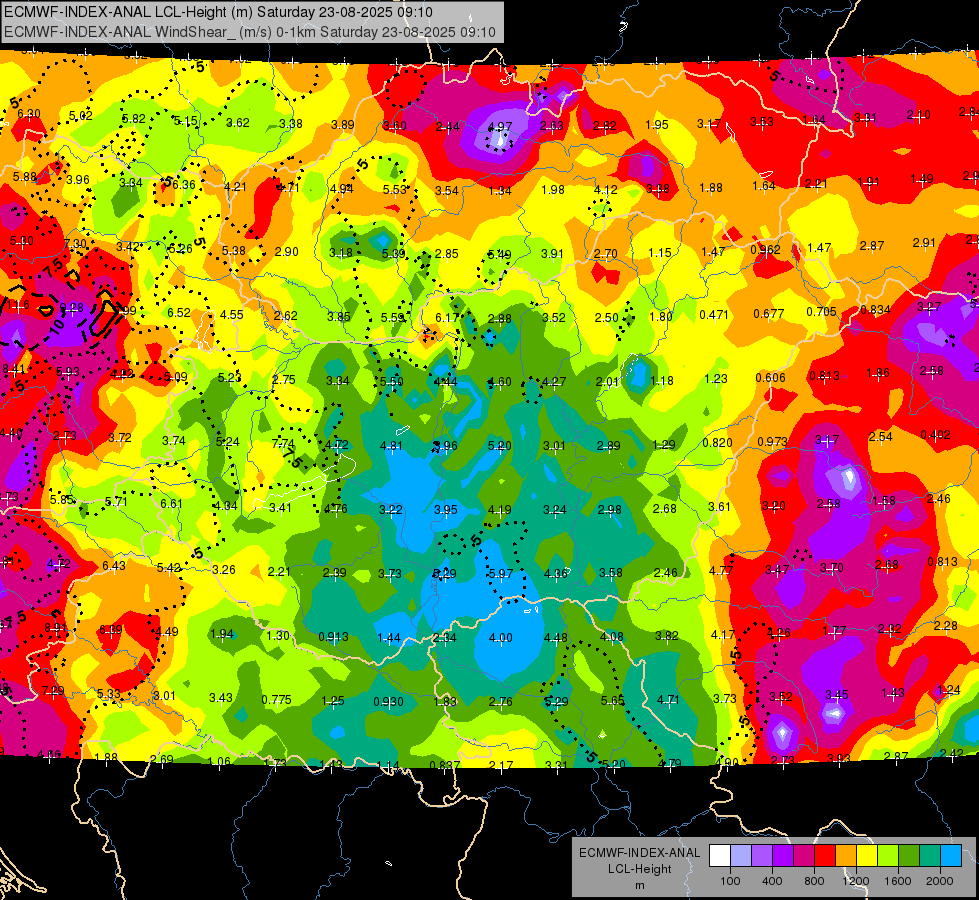Click the wind shear value 4.81

391,446
